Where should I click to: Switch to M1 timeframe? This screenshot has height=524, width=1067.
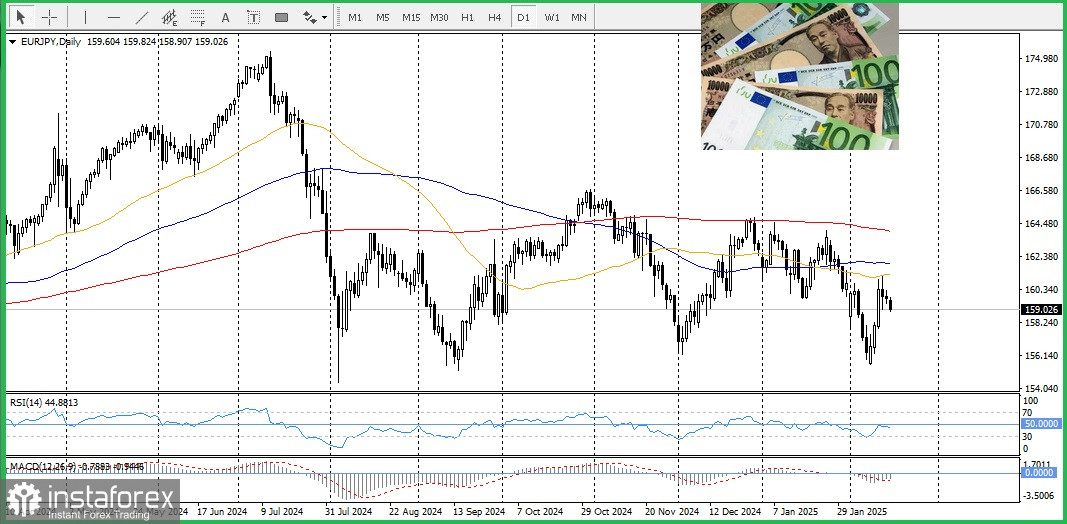(x=355, y=17)
